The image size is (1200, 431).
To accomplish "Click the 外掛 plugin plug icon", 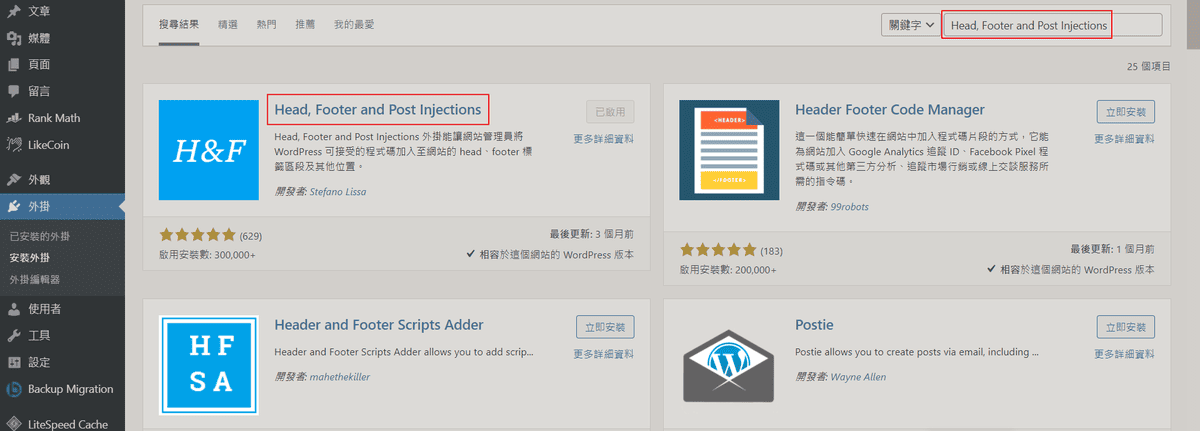I will pyautogui.click(x=14, y=208).
